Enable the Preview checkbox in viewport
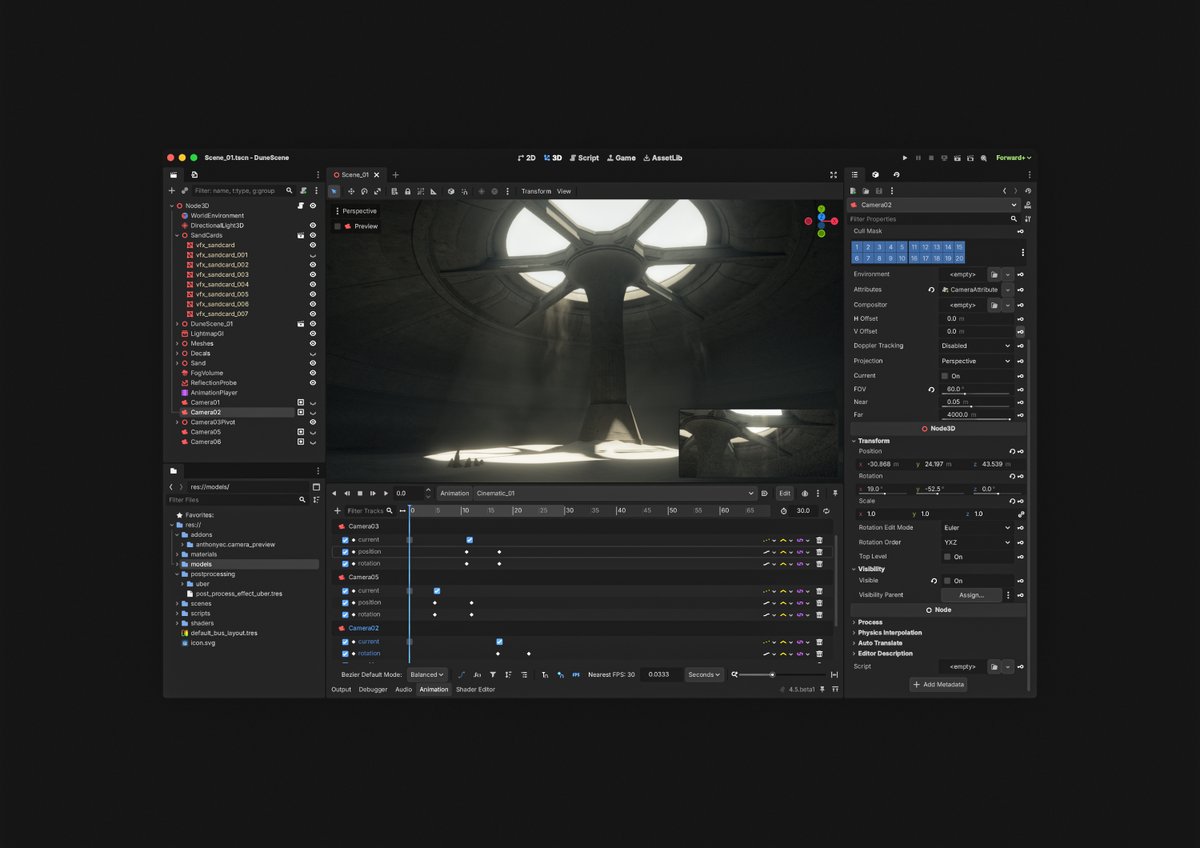The width and height of the screenshot is (1200, 848). (338, 227)
